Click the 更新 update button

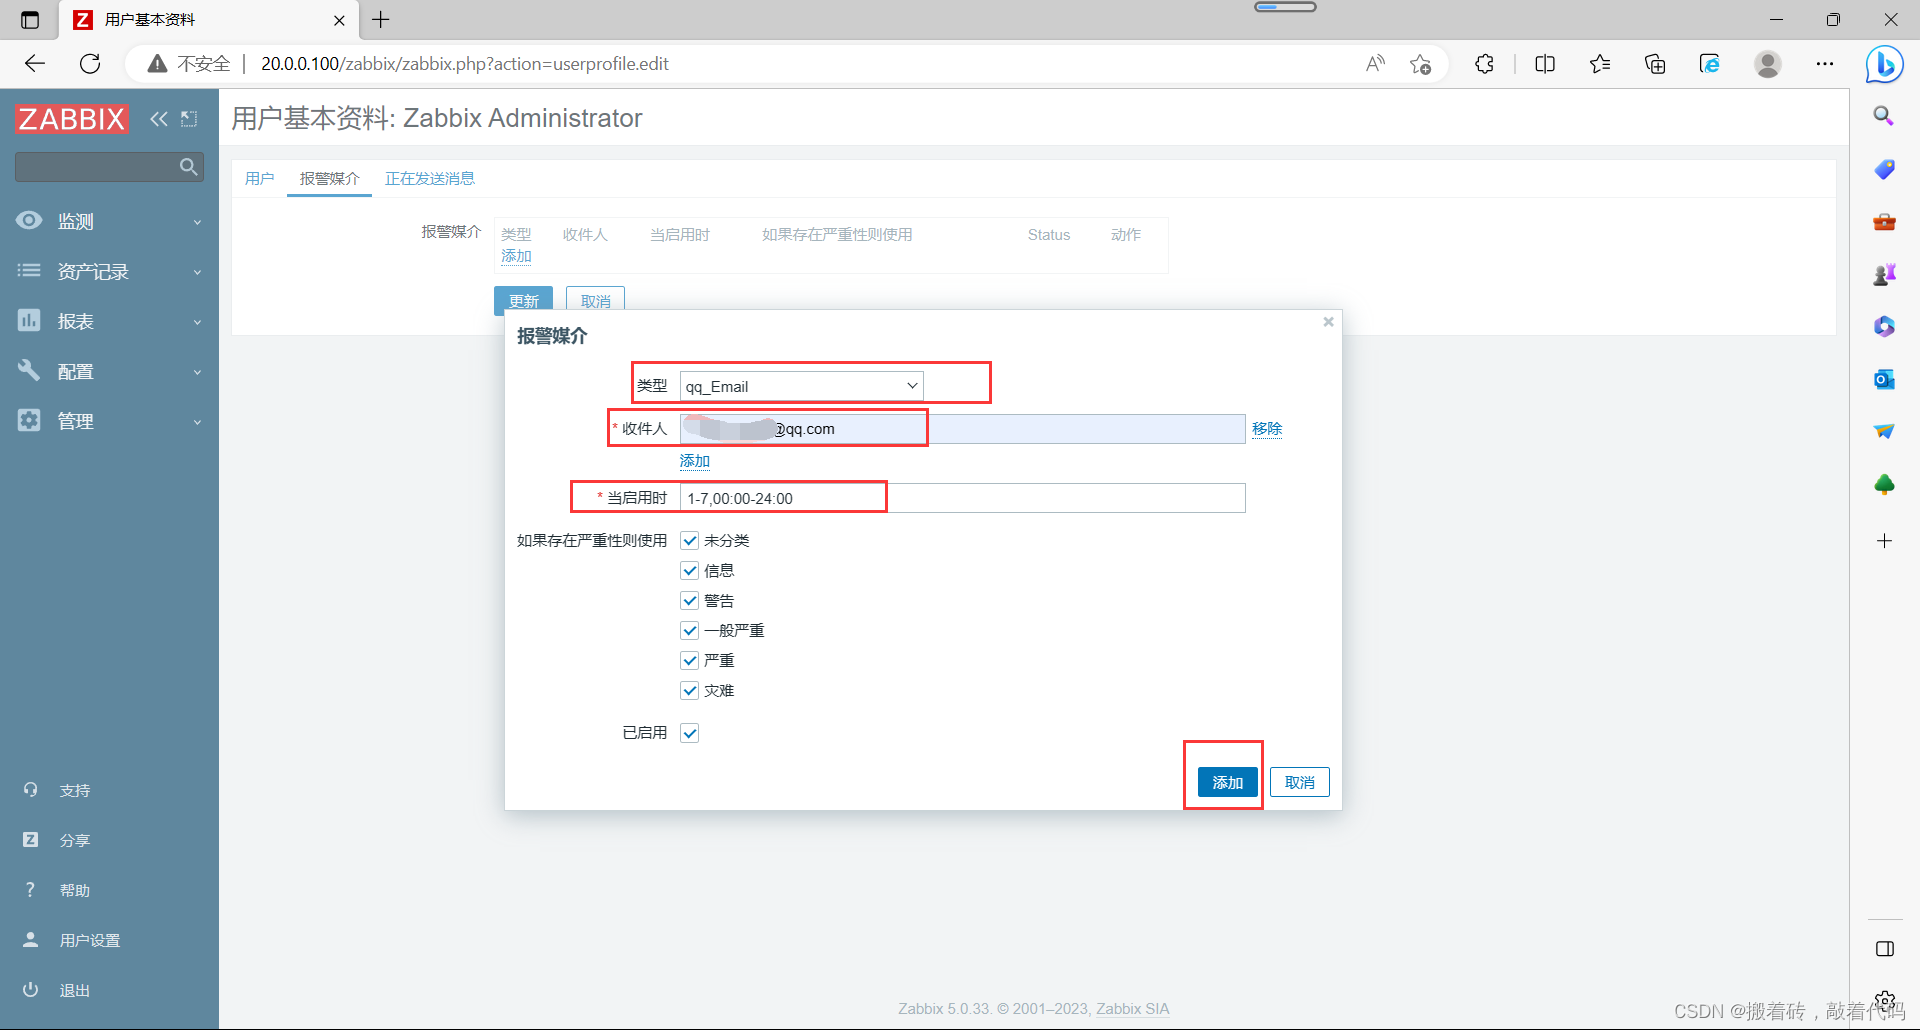tap(523, 299)
